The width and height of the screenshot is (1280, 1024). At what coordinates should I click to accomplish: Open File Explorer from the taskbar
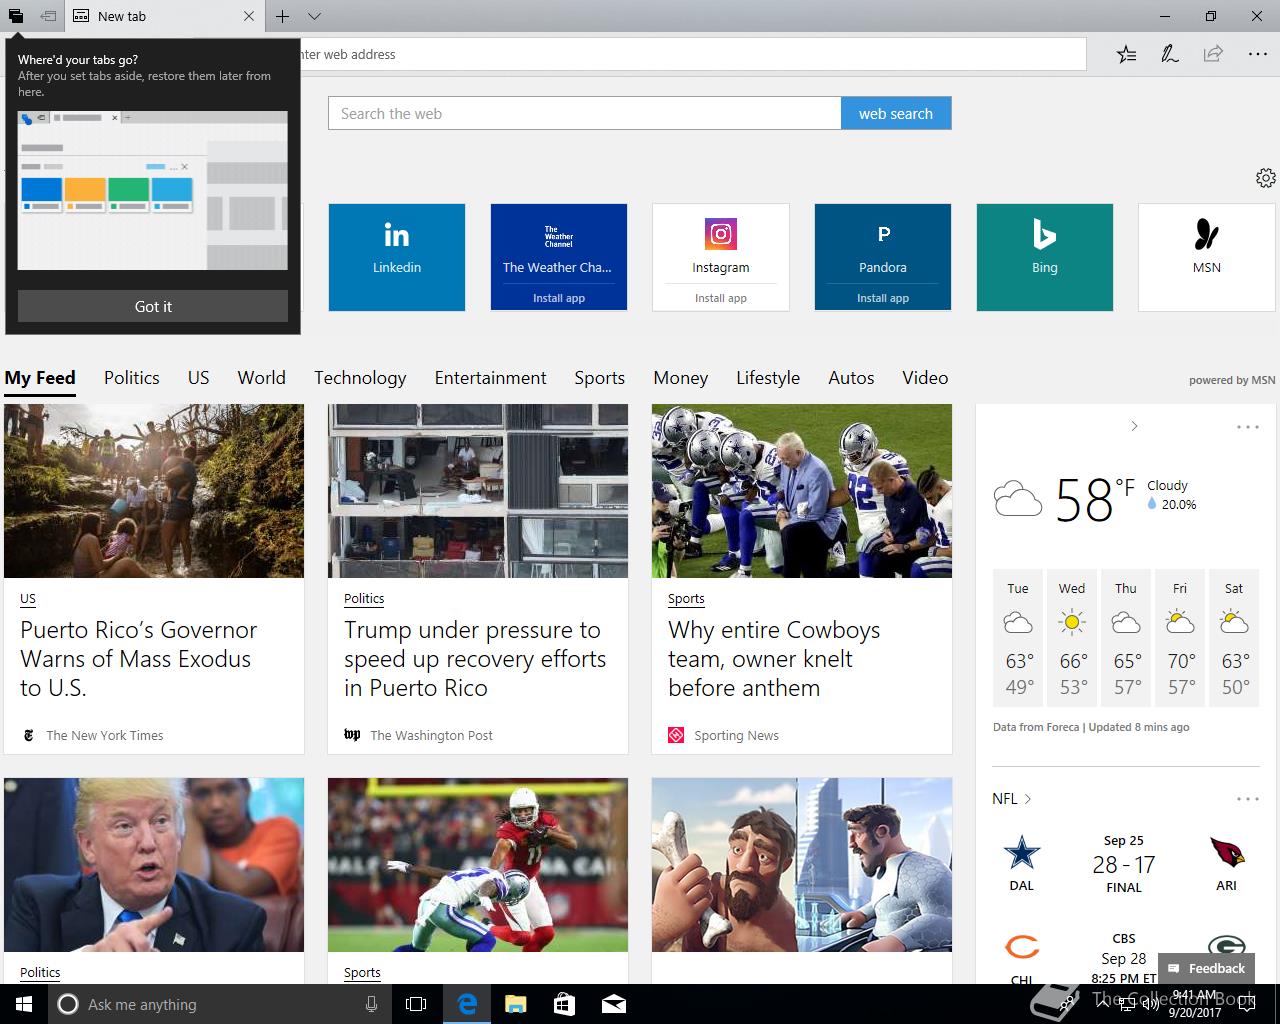pyautogui.click(x=515, y=1004)
